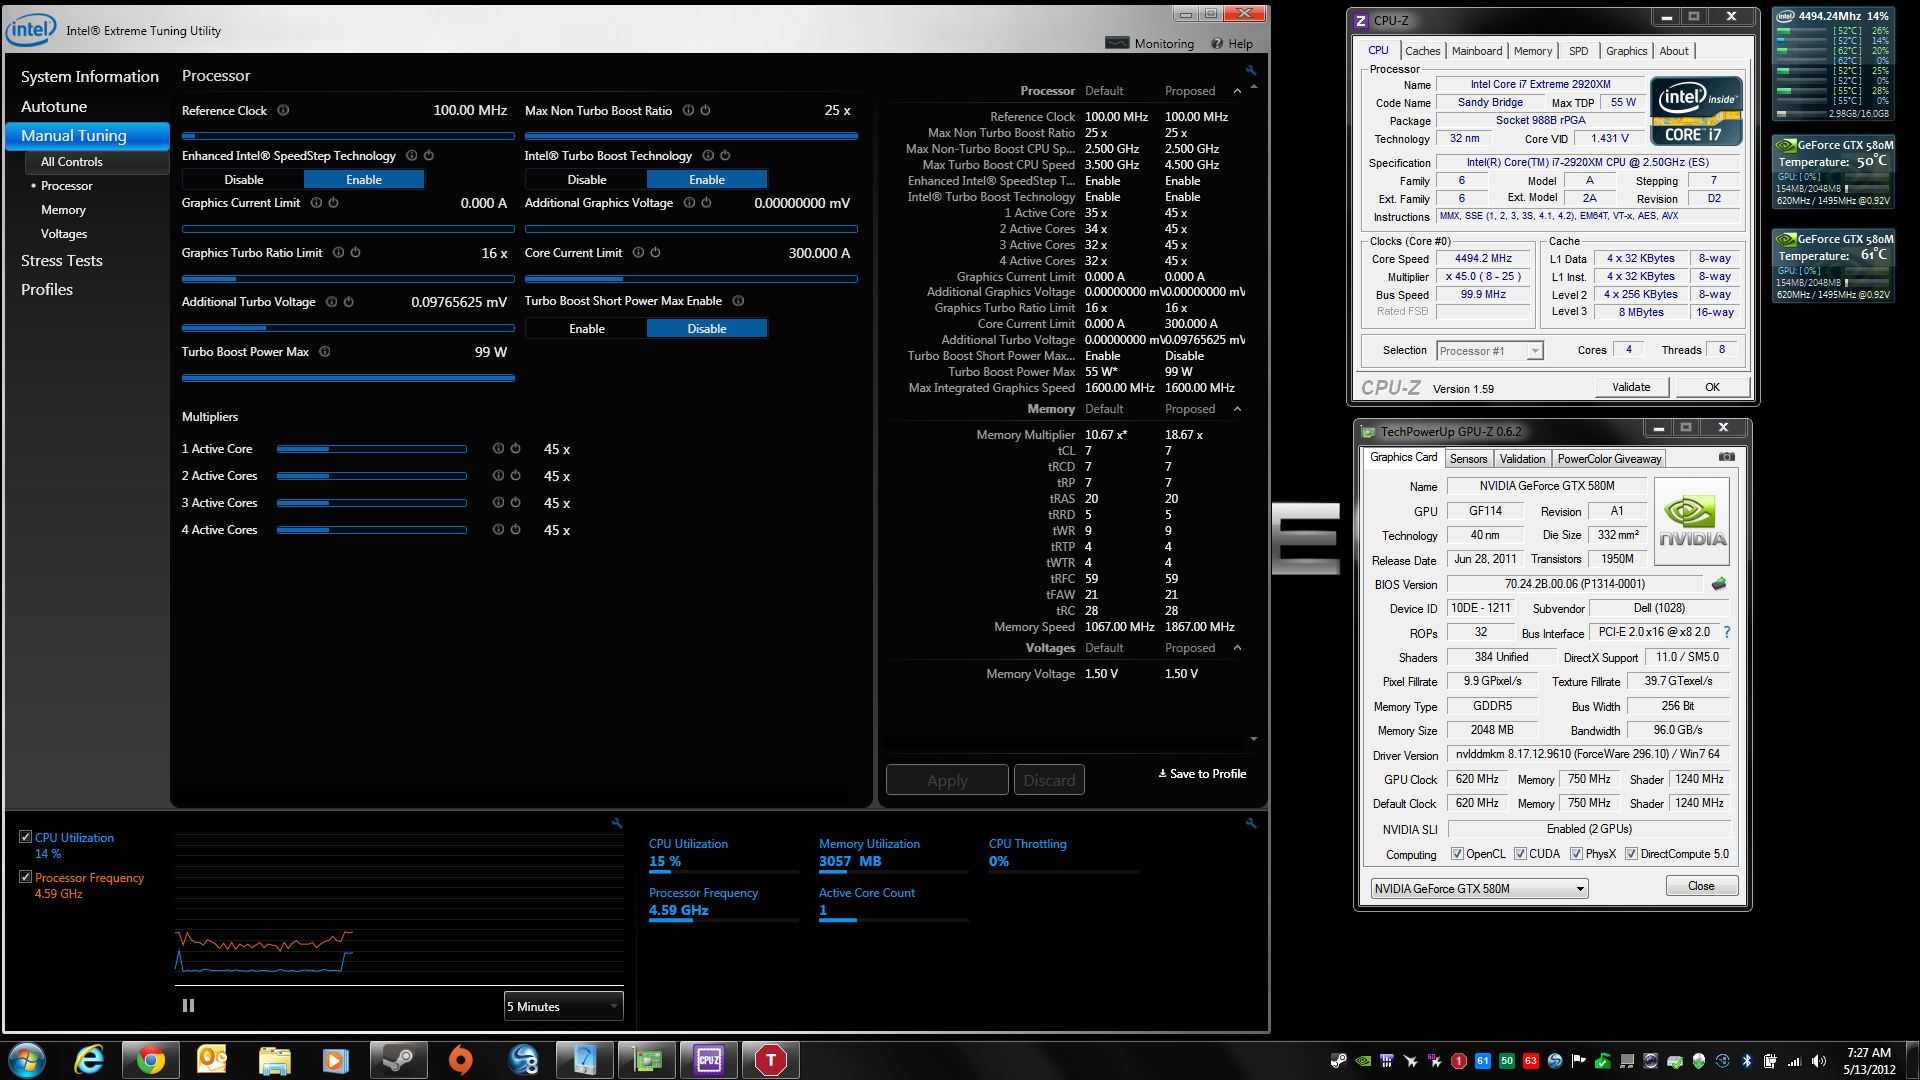Image resolution: width=1920 pixels, height=1080 pixels.
Task: Pause the monitoring graph
Action: click(x=188, y=1006)
